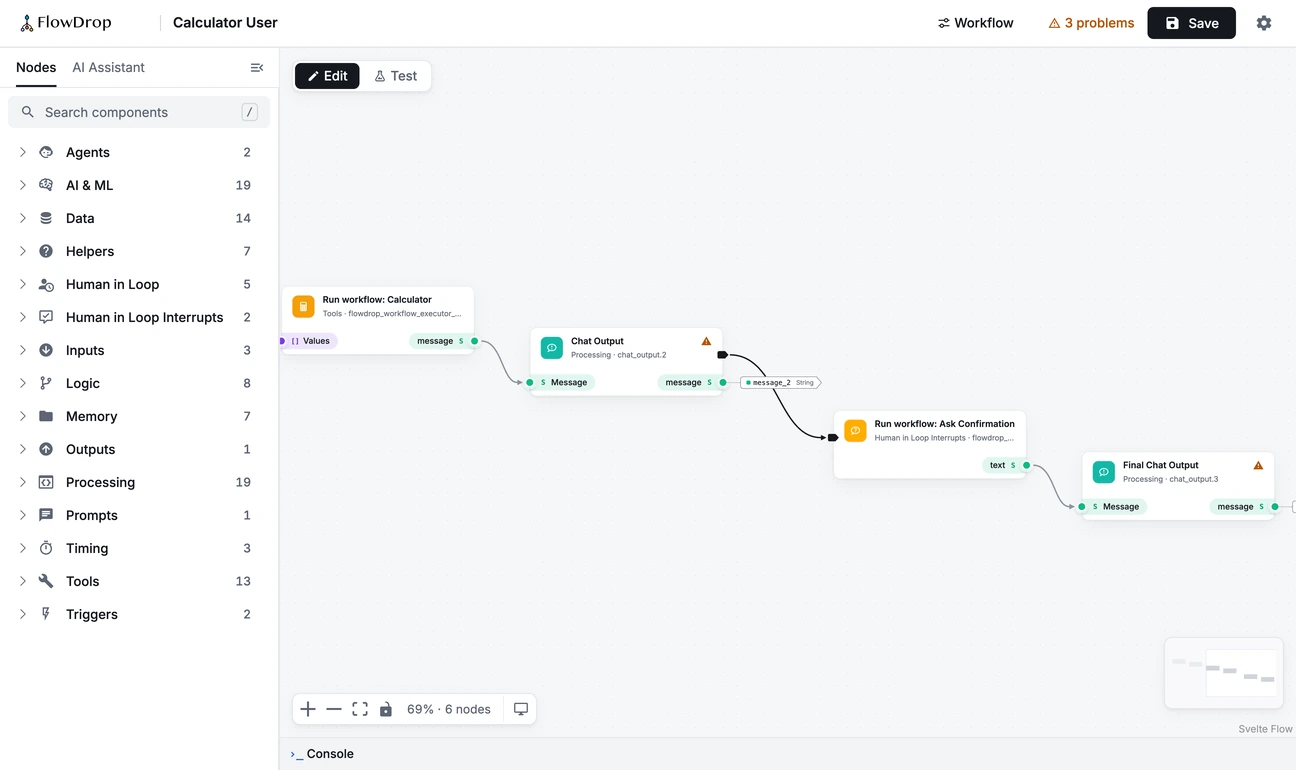
Task: Click the Values input port on Calculator node
Action: click(x=282, y=341)
